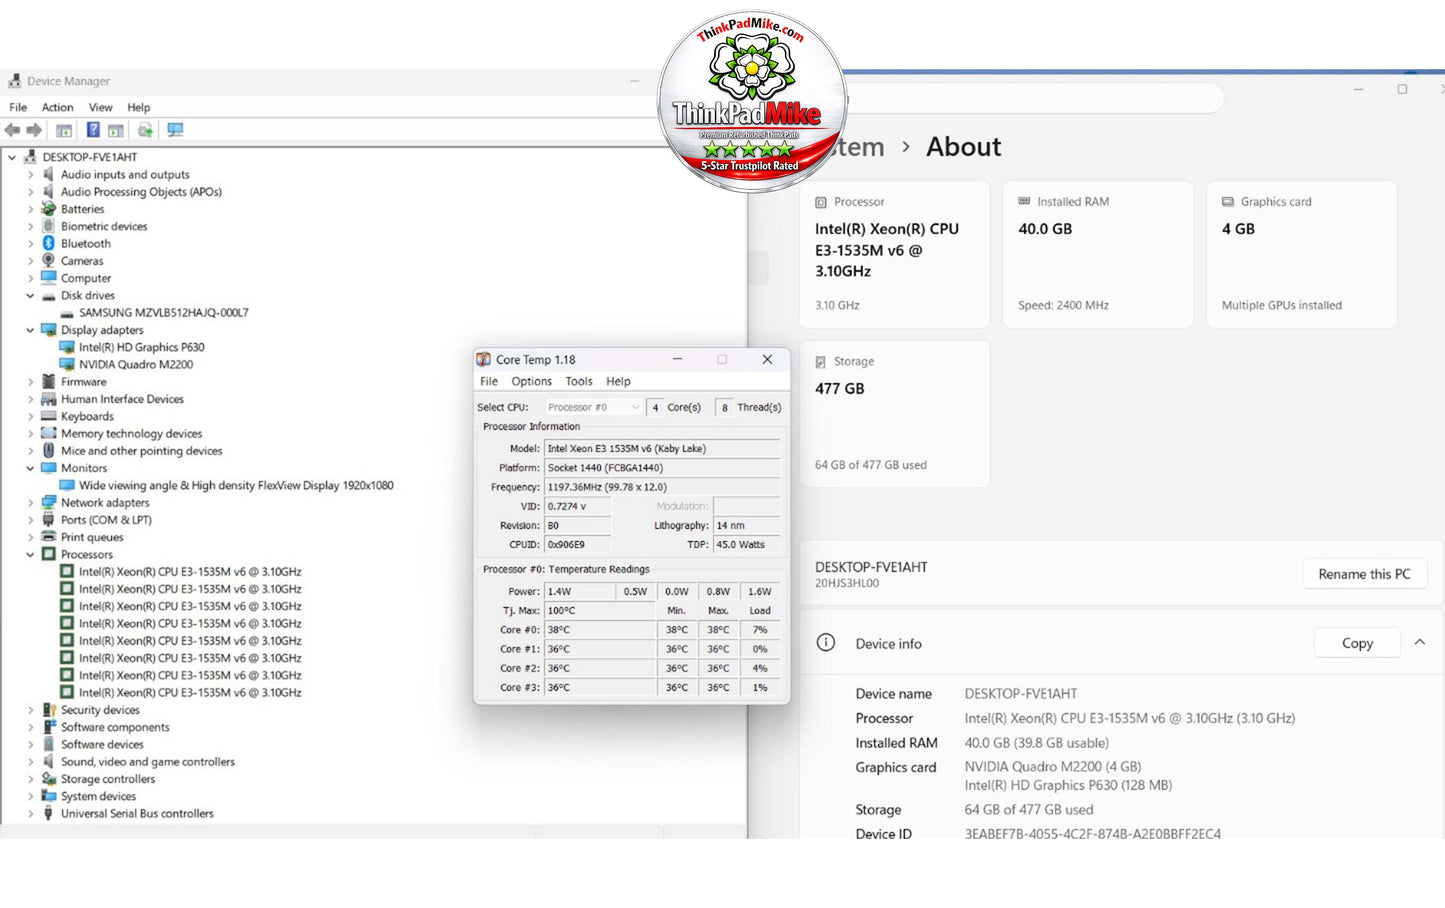Click the Bluetooth category icon

pyautogui.click(x=48, y=243)
